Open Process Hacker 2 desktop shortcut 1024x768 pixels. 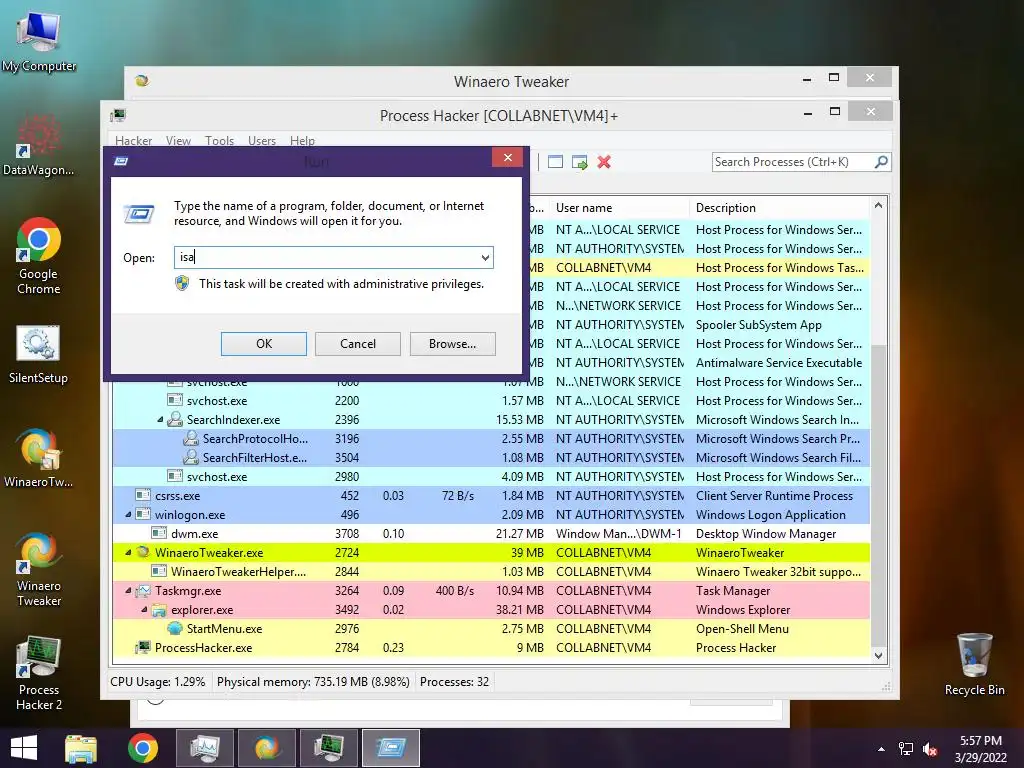point(39,674)
